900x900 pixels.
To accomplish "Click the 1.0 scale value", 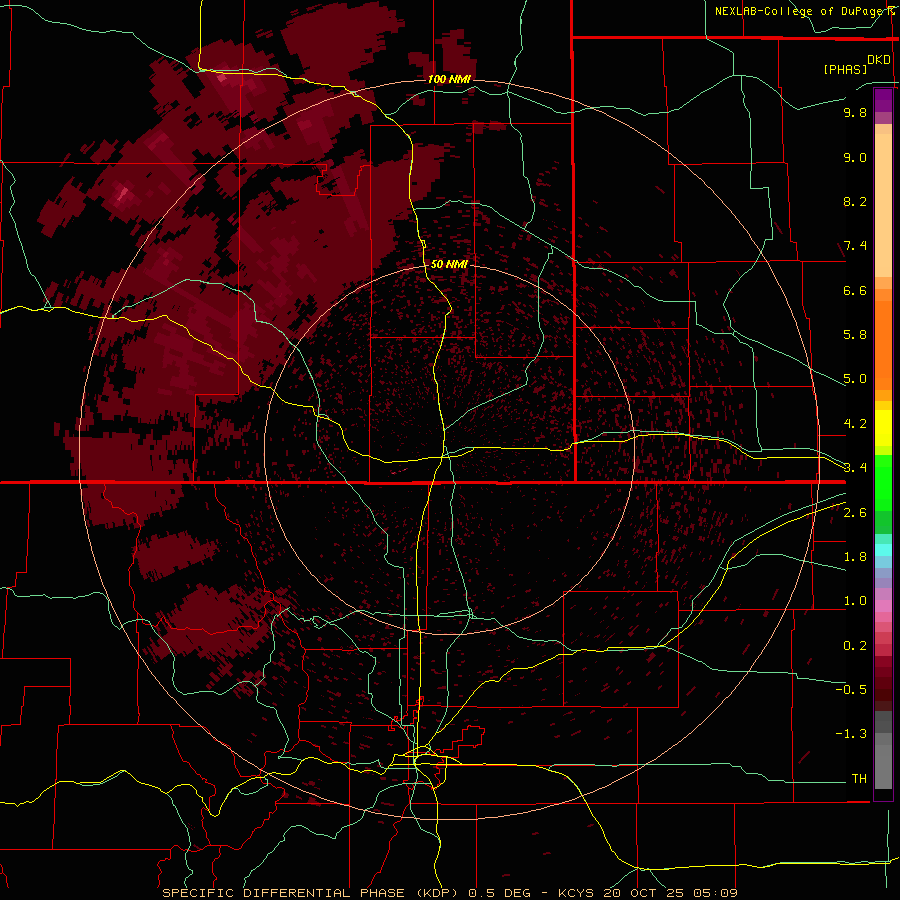I will coord(855,601).
